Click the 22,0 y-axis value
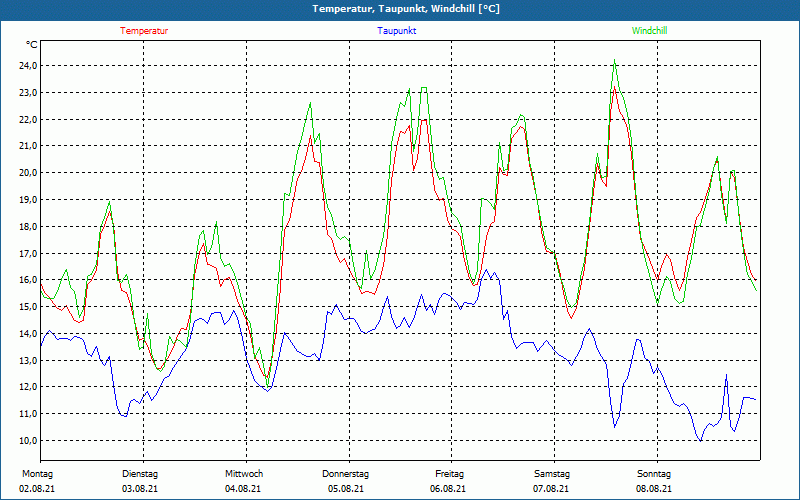Screen dimensions: 800x500 (x=28, y=119)
